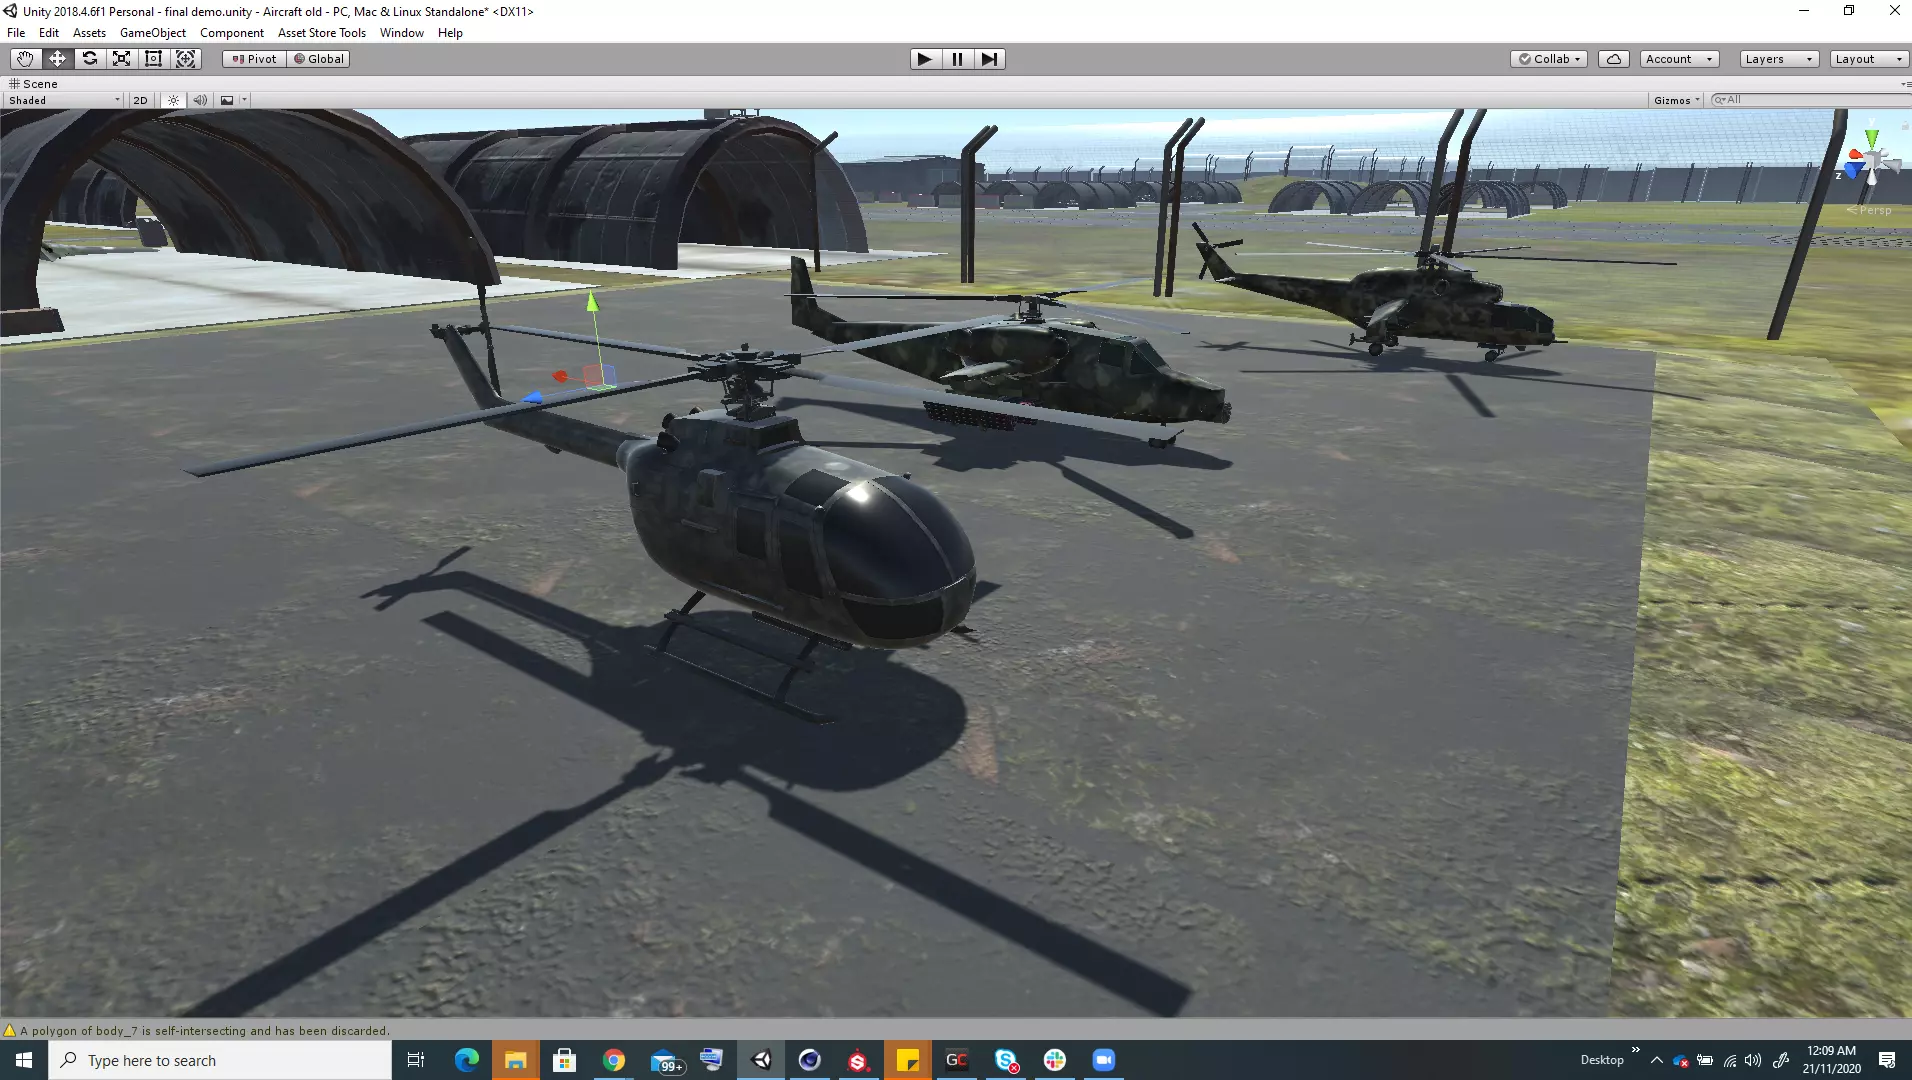Viewport: 1912px width, 1080px height.
Task: Toggle scene lighting on or off
Action: 173,100
